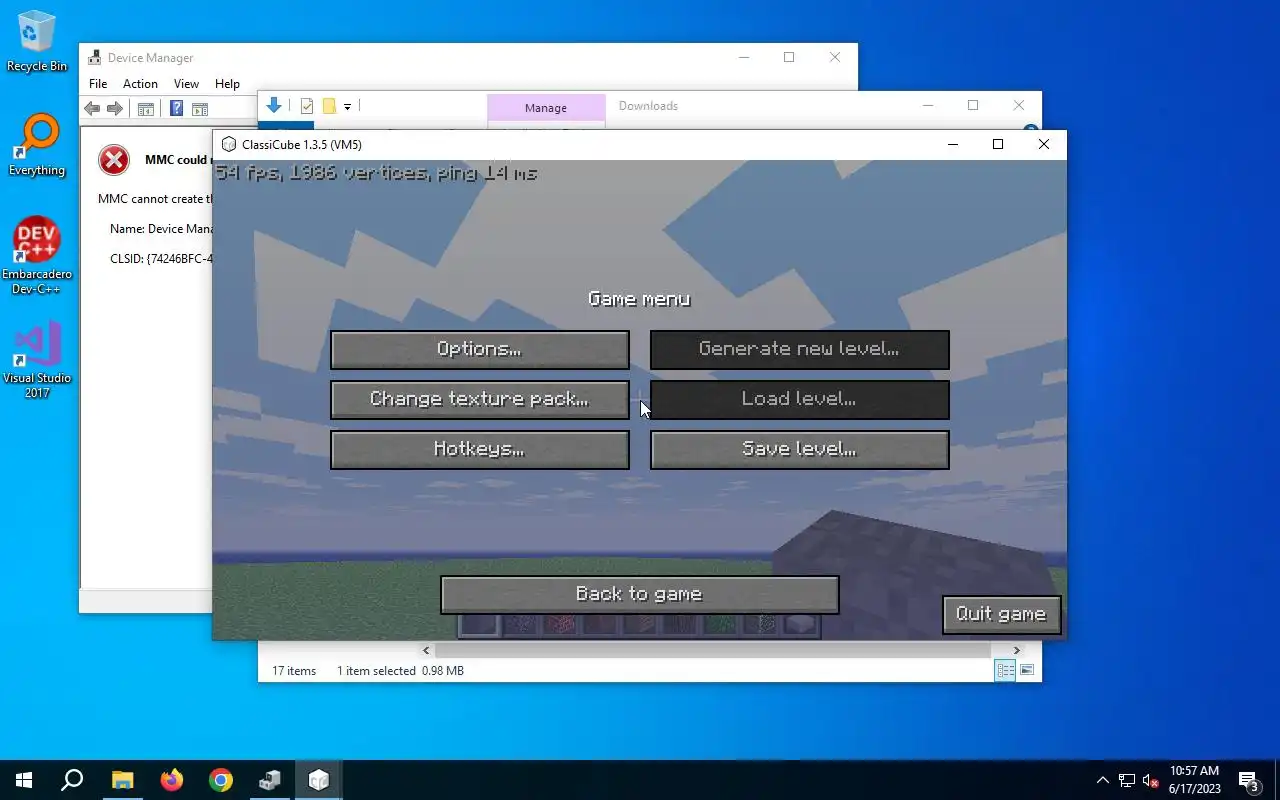Open taskbar Search magnifier
This screenshot has width=1280, height=800.
click(x=72, y=780)
